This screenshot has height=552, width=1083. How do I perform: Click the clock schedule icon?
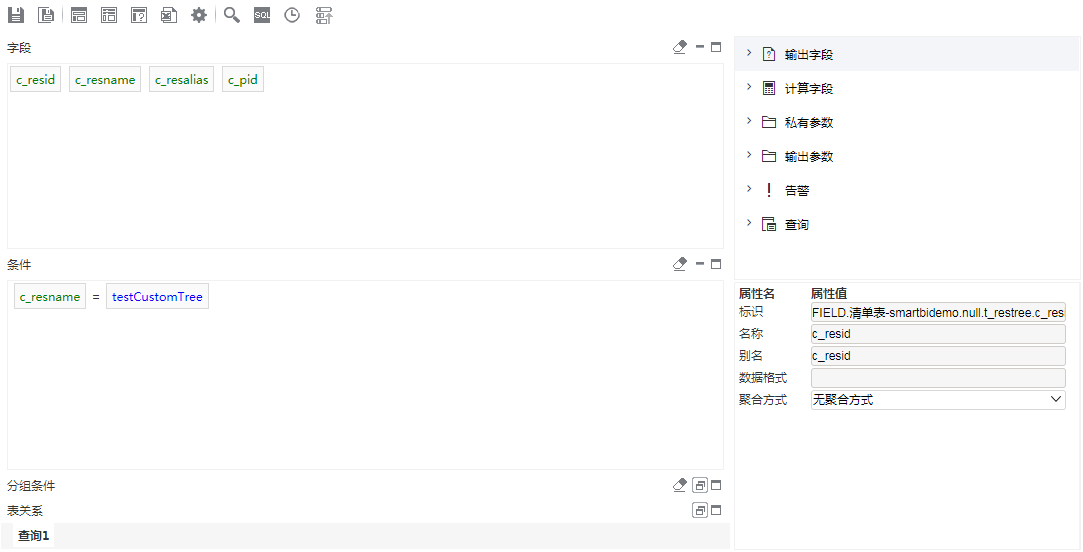point(292,15)
